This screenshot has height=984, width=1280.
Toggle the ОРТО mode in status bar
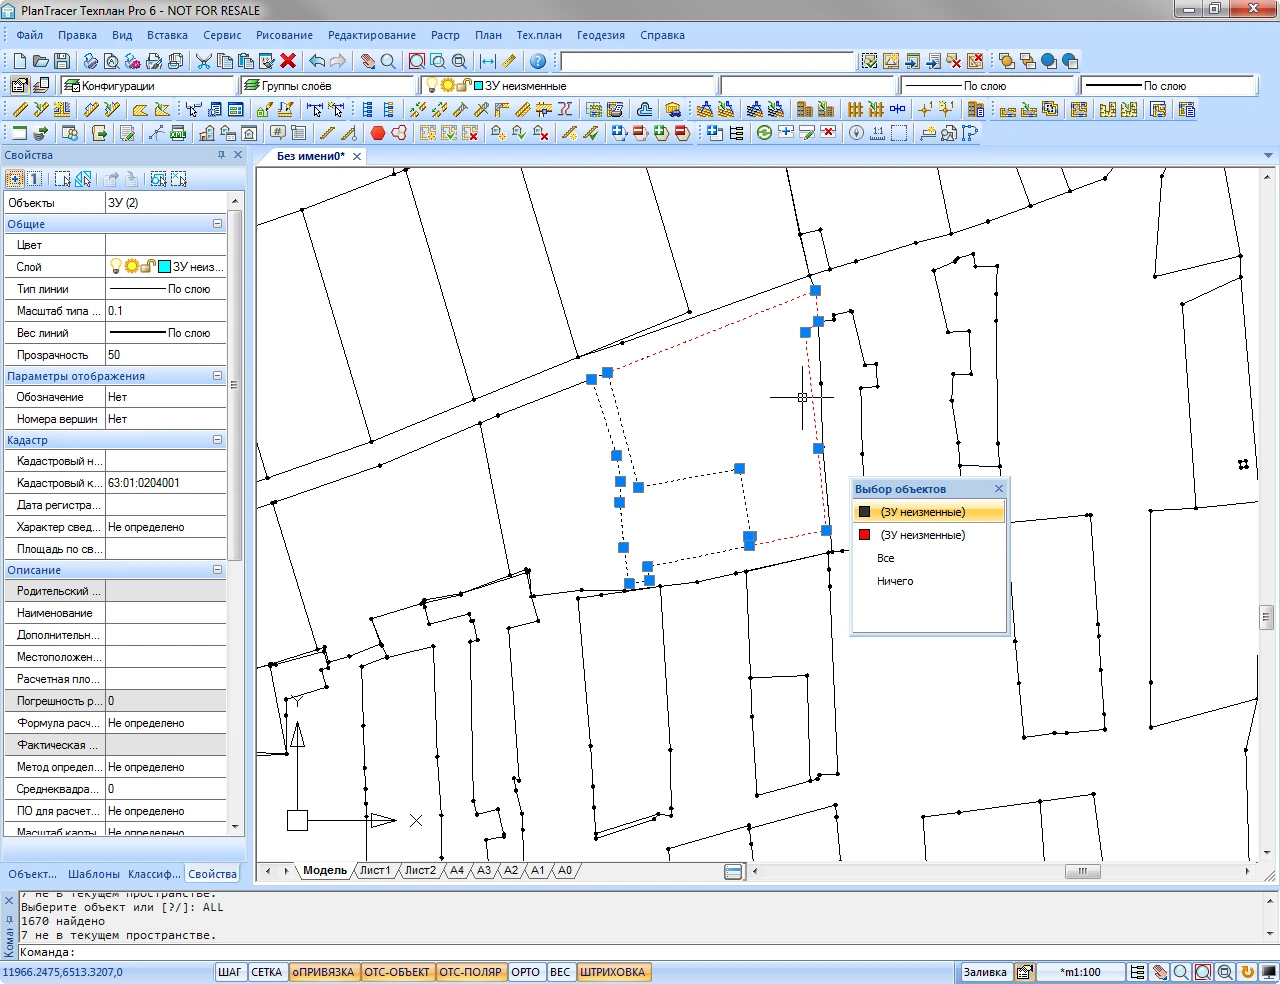(x=525, y=972)
